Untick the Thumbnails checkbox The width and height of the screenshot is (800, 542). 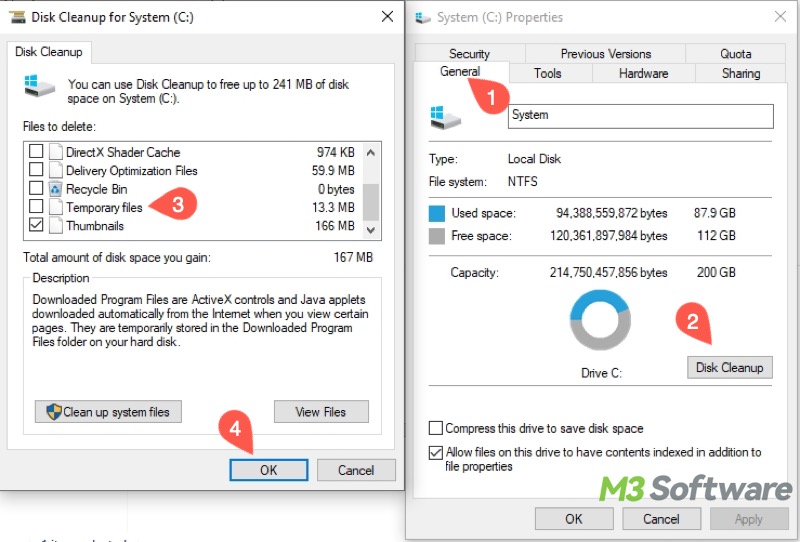[x=36, y=225]
